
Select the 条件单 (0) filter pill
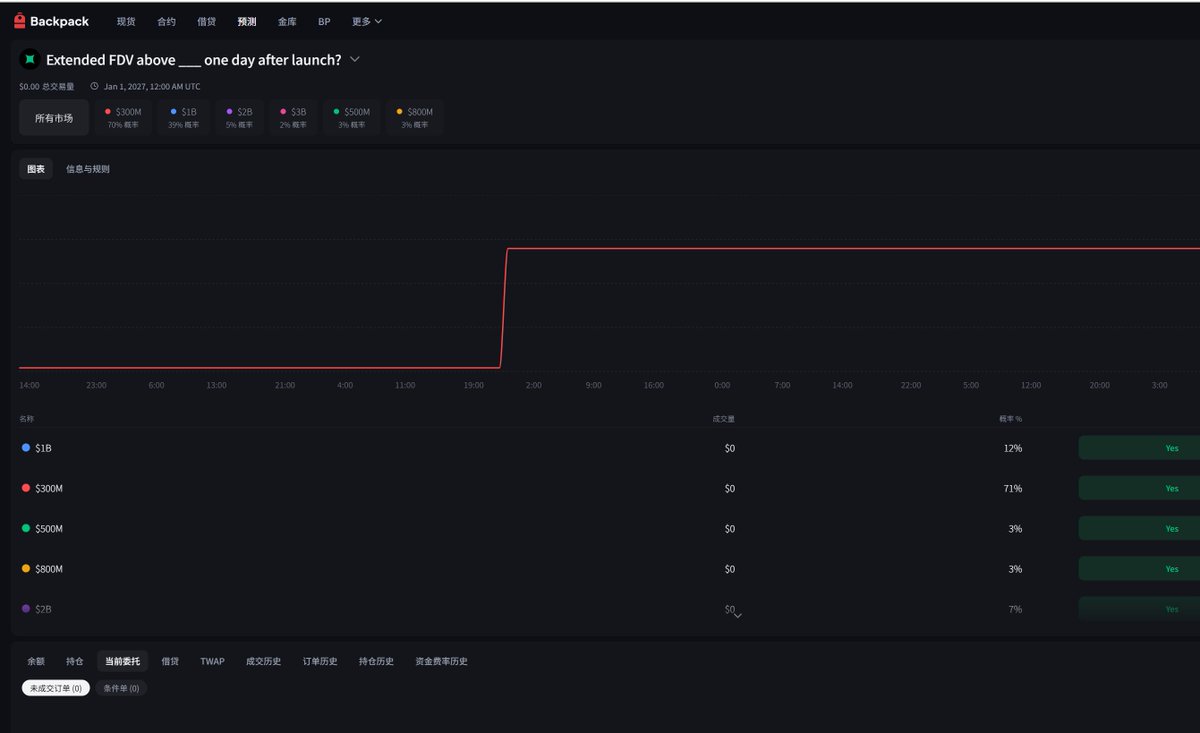point(121,688)
